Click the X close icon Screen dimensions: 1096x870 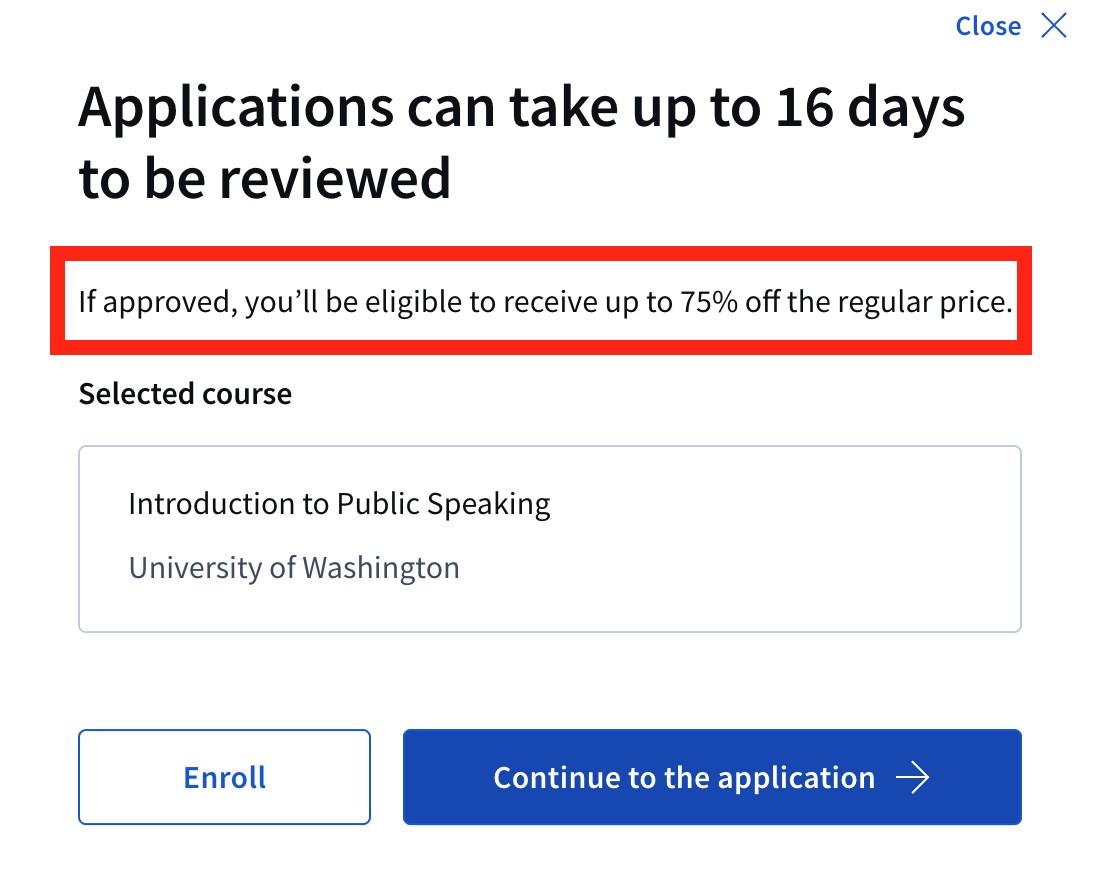tap(1054, 26)
